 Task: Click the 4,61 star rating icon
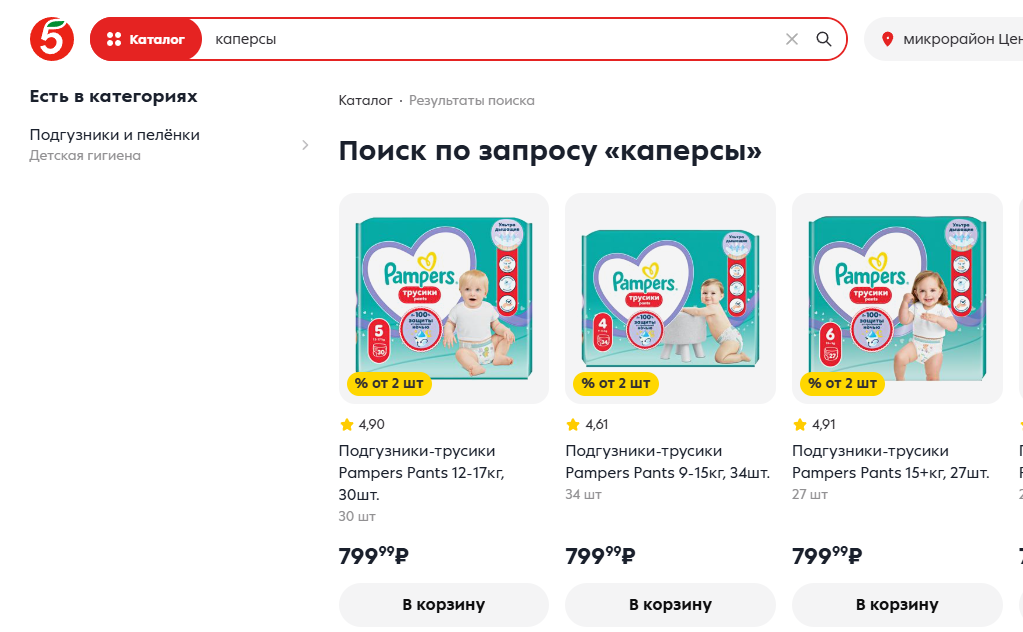coord(573,425)
